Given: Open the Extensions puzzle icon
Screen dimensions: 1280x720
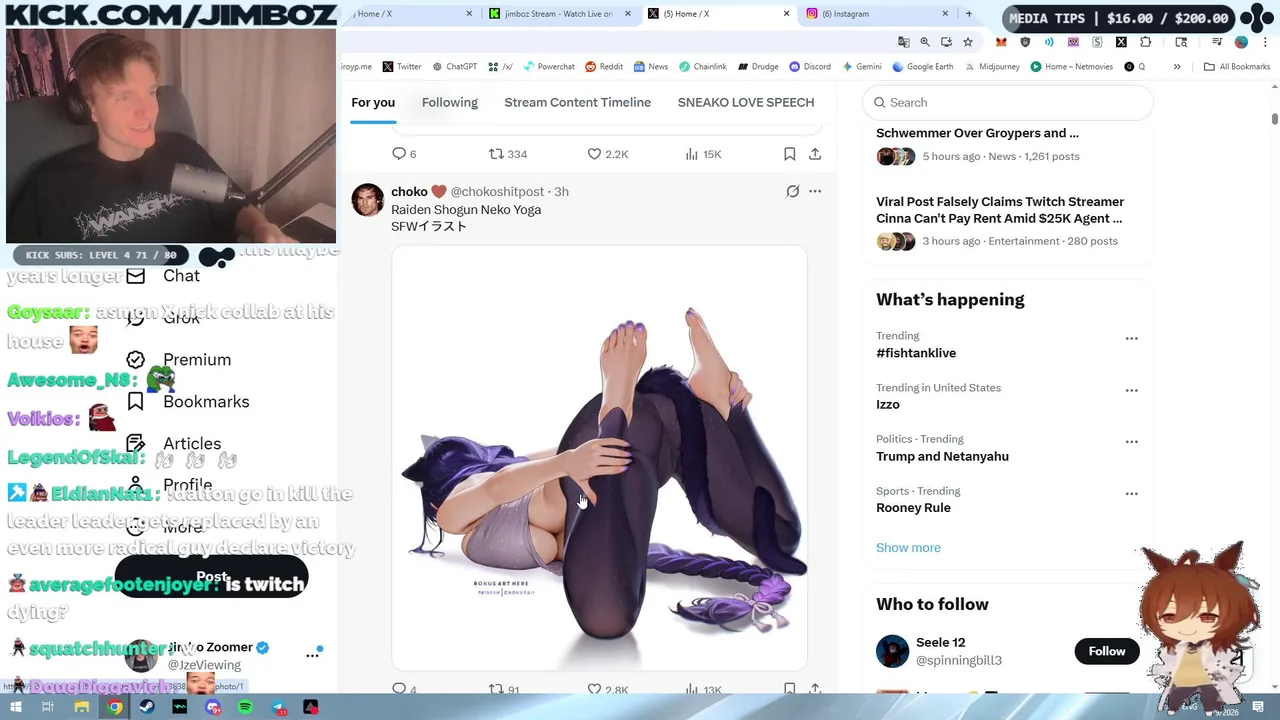Looking at the screenshot, I should (1146, 42).
